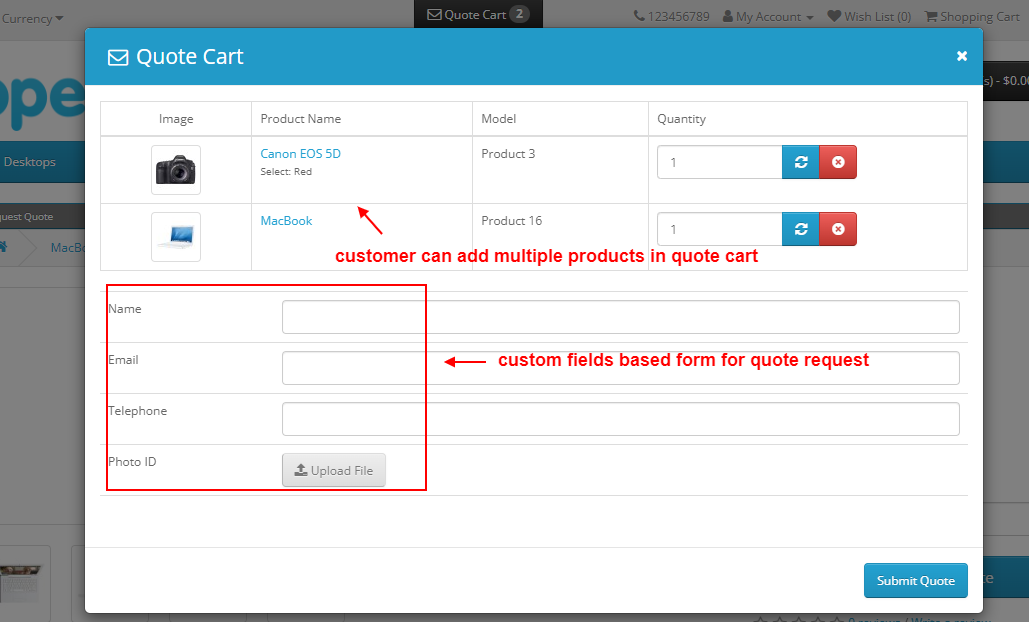Delete MacBook with the red remove icon

point(838,229)
